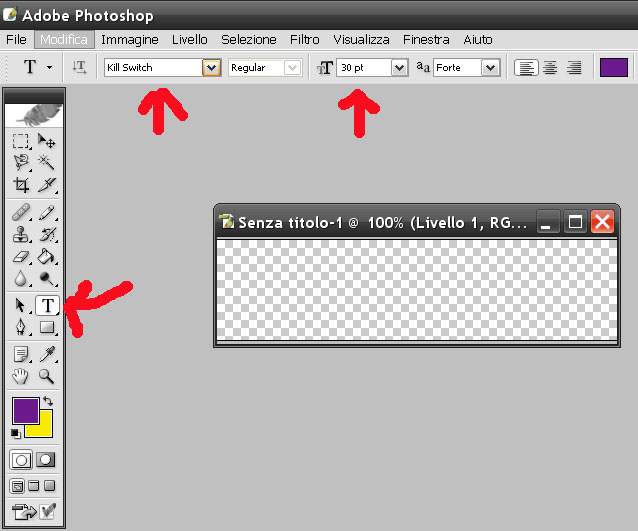This screenshot has width=638, height=531.
Task: Open the Finestra menu
Action: (426, 39)
